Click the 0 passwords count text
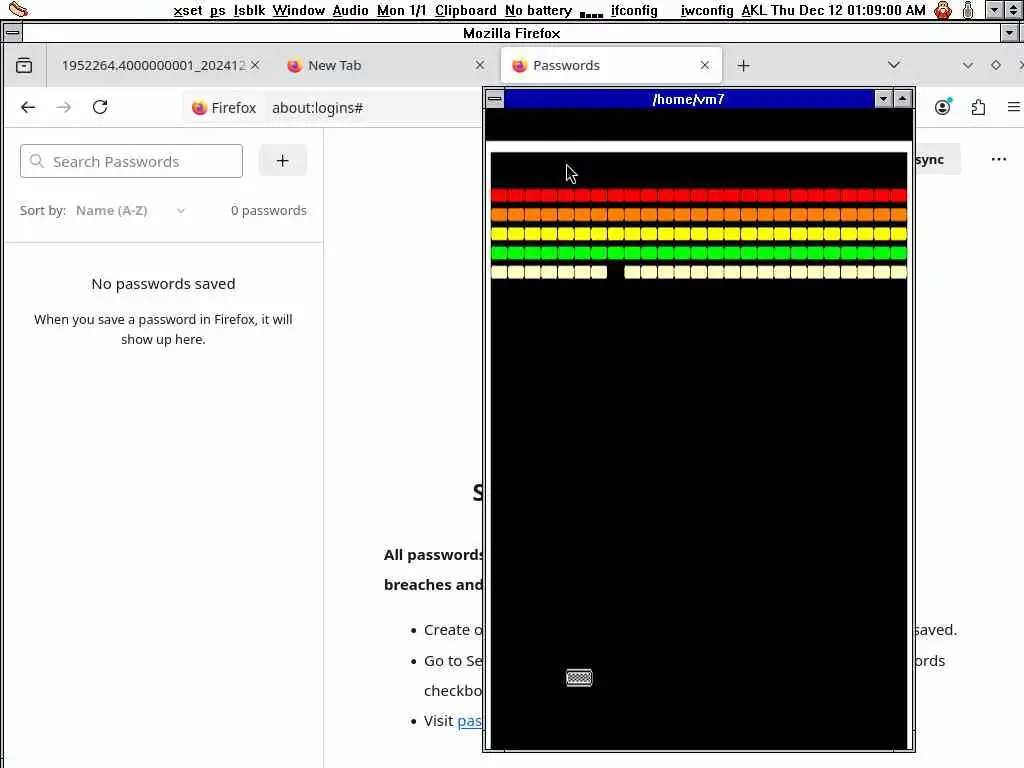 click(268, 210)
